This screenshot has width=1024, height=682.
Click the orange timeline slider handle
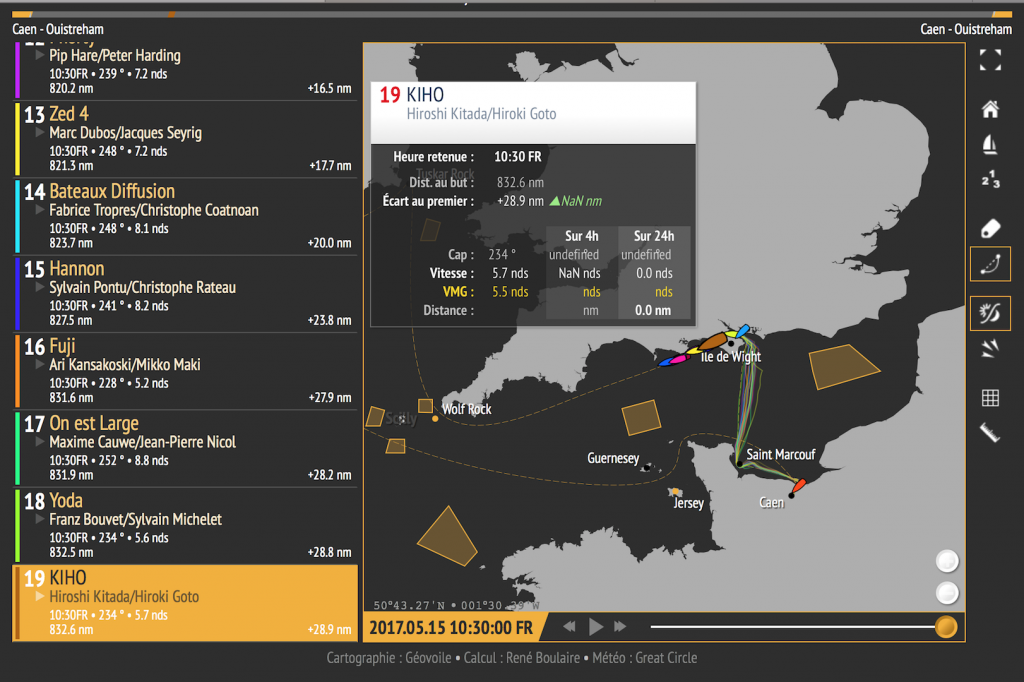point(946,626)
